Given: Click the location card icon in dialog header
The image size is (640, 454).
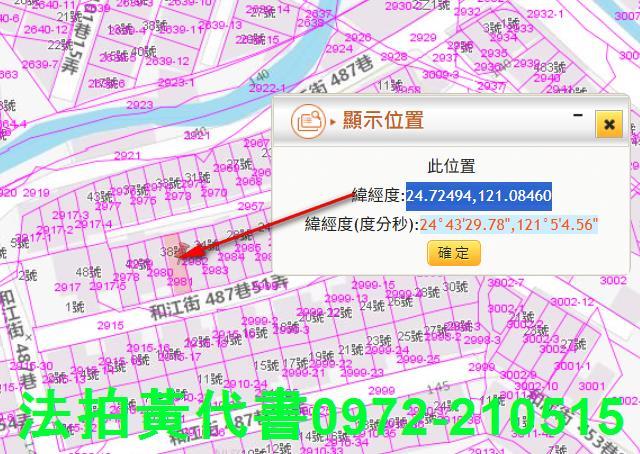Looking at the screenshot, I should click(x=307, y=121).
